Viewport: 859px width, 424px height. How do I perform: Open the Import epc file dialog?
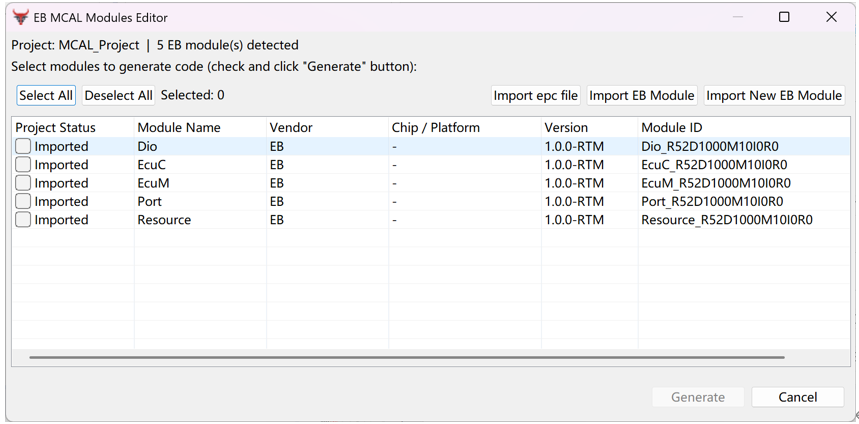[535, 95]
